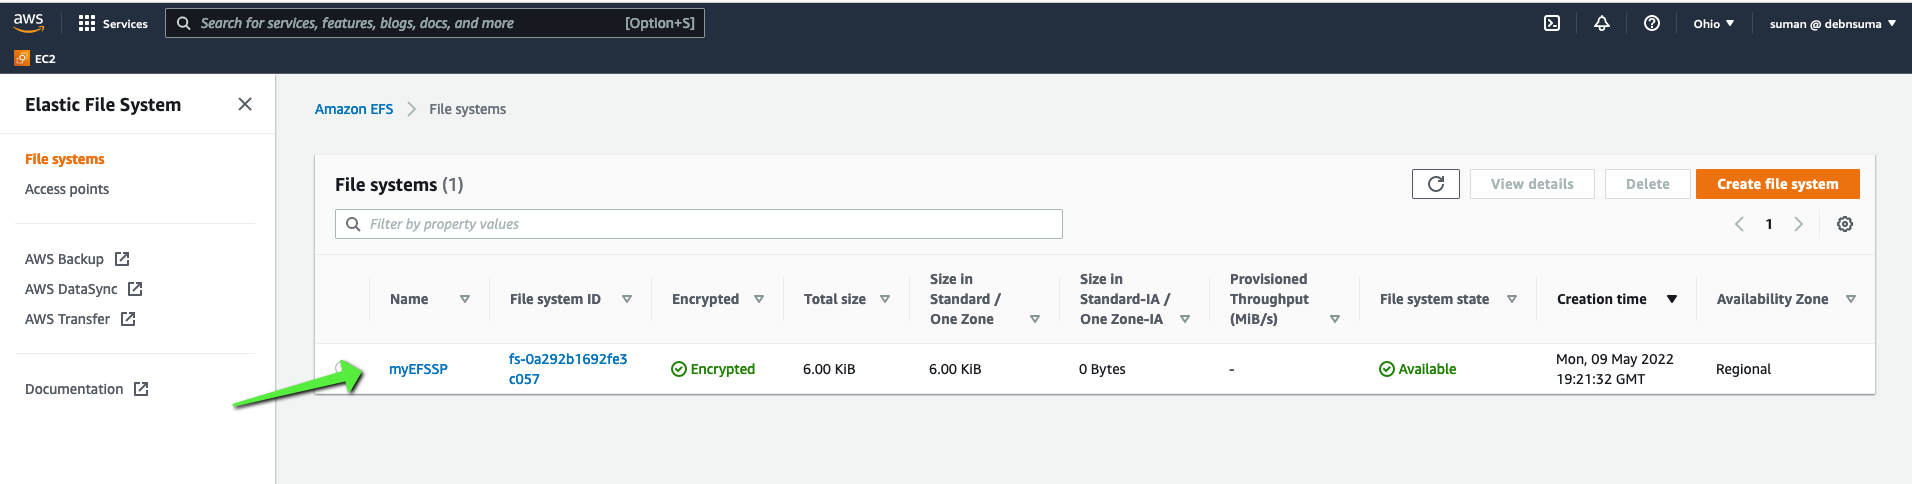Sort by Size in Standard-IA column arrow
This screenshot has width=1912, height=484.
tap(1185, 319)
